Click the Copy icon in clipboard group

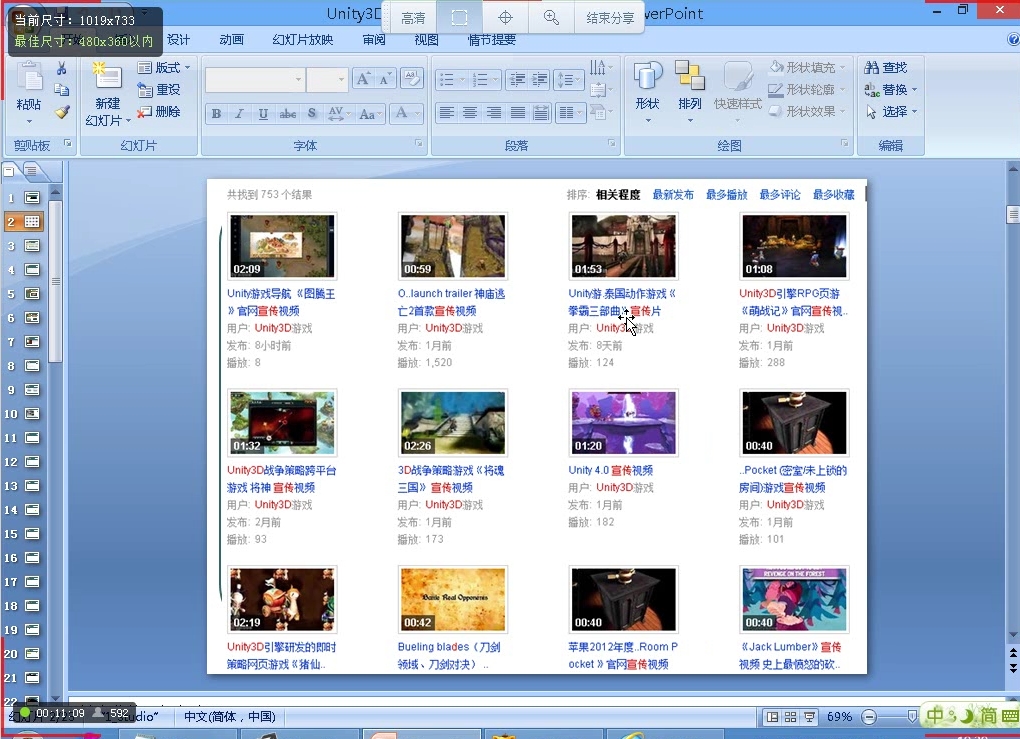pos(62,90)
